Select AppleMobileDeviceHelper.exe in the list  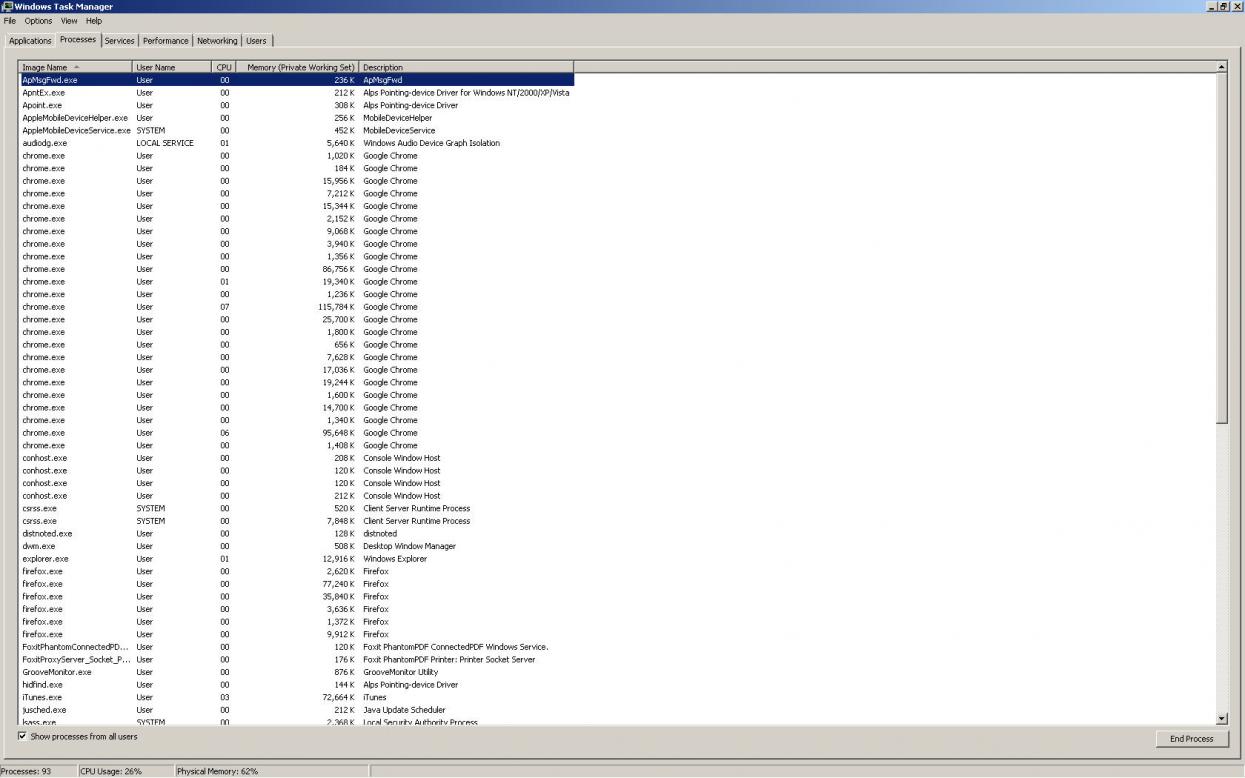click(x=296, y=118)
